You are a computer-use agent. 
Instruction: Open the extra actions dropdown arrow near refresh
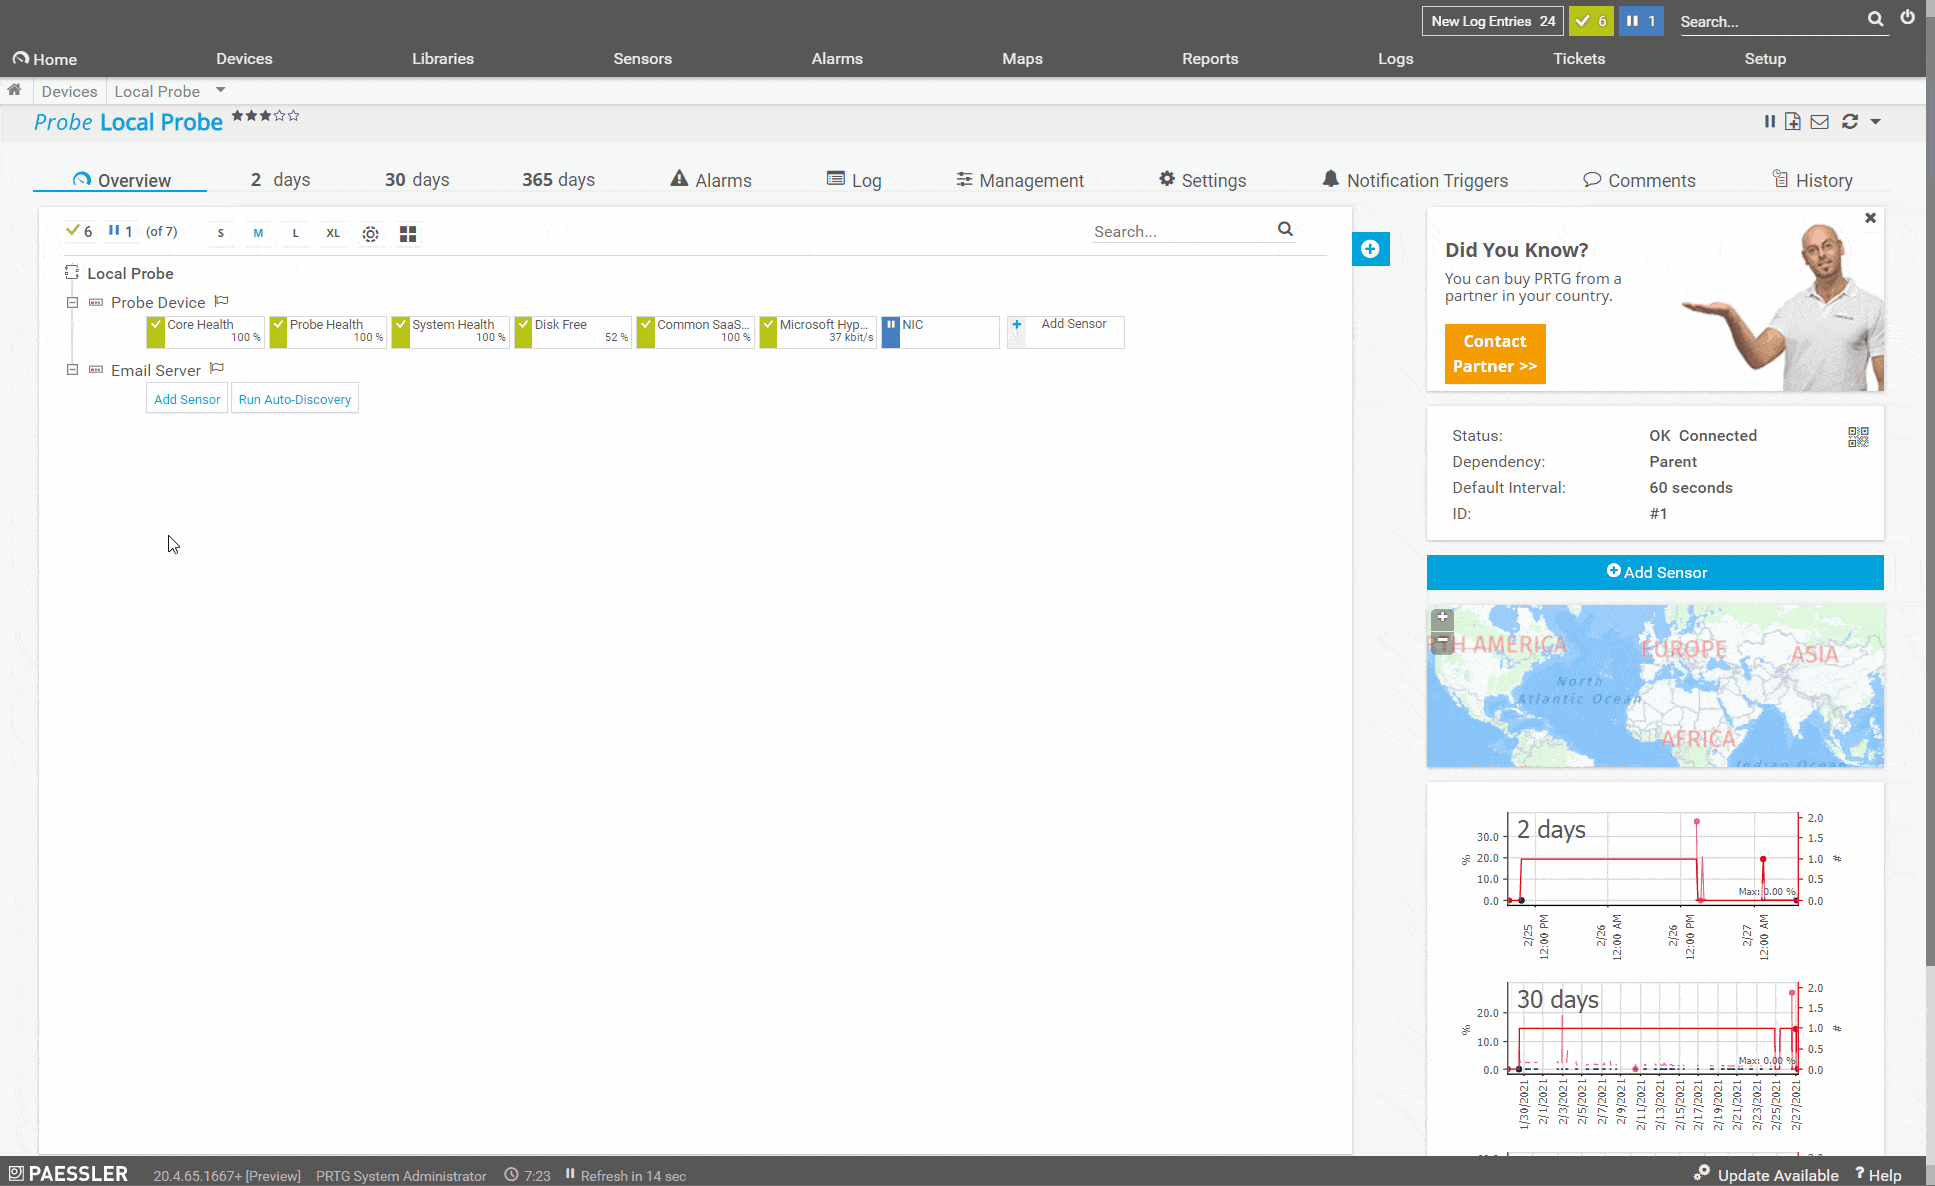(x=1876, y=122)
